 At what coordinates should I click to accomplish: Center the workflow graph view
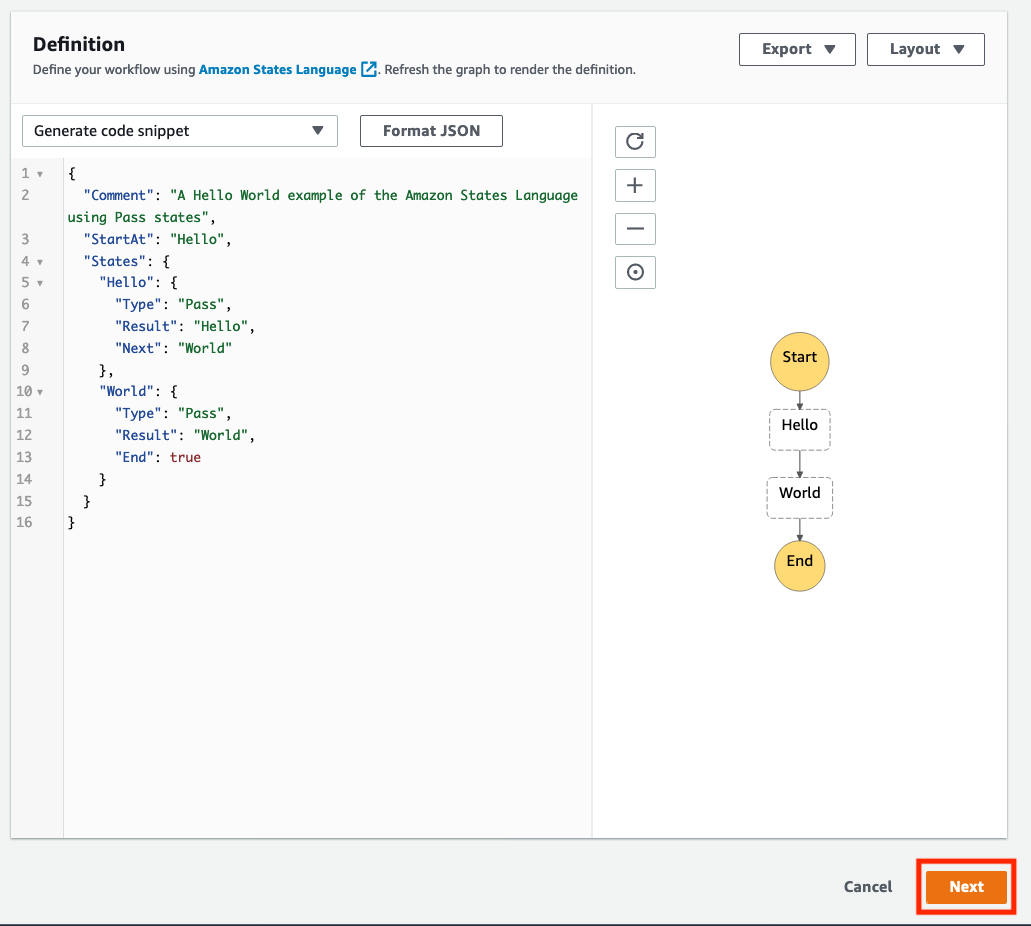(635, 272)
